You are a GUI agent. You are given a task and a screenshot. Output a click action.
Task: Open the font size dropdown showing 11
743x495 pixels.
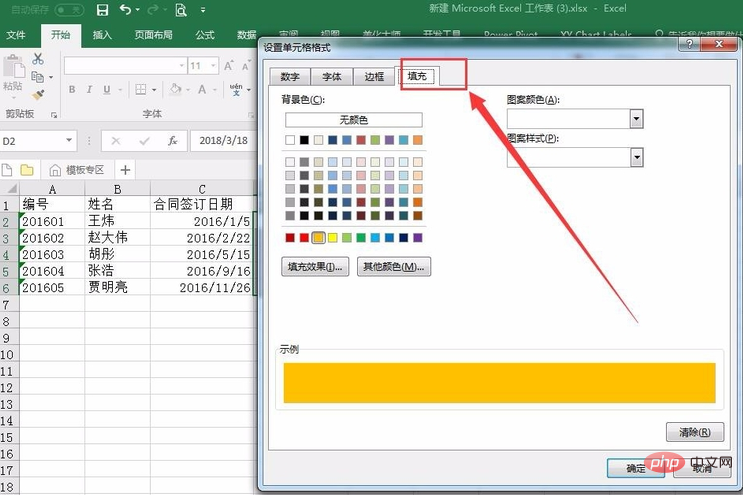(x=214, y=65)
